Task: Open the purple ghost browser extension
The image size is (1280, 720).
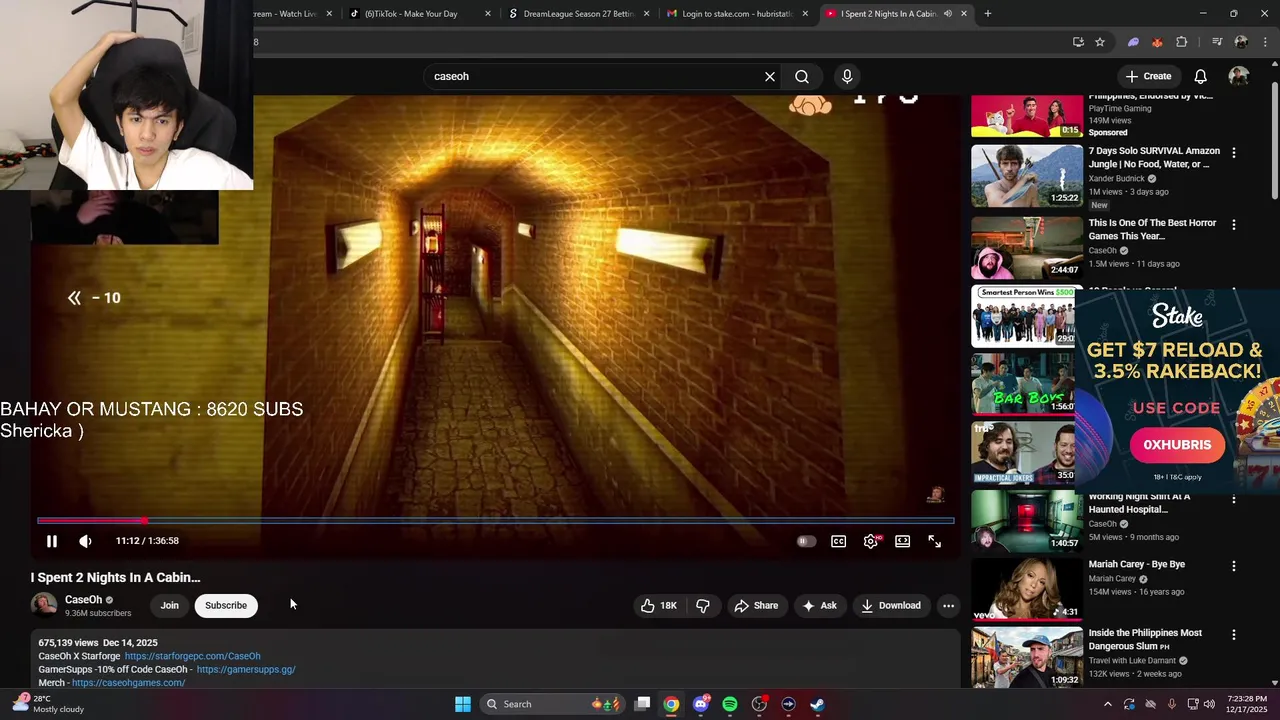Action: click(1133, 42)
